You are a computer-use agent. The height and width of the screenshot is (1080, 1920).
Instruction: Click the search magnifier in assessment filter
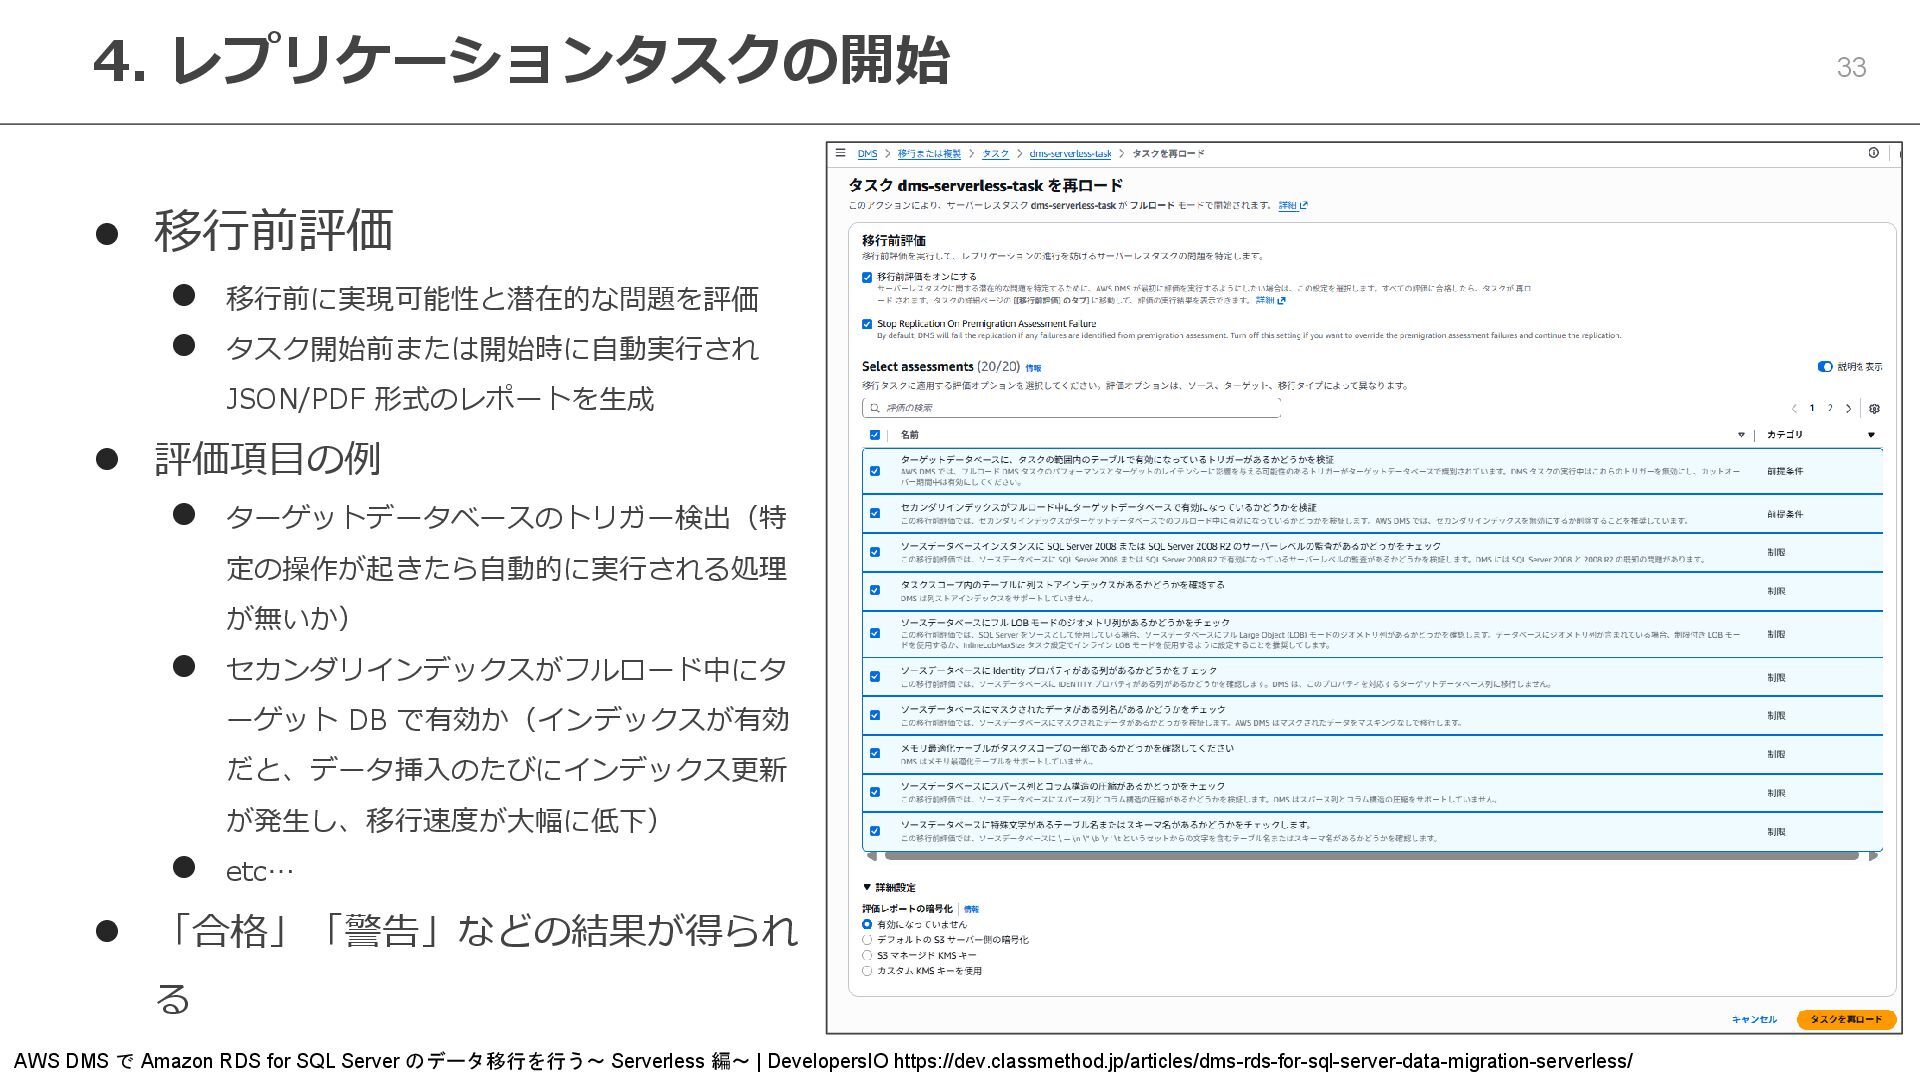point(875,408)
